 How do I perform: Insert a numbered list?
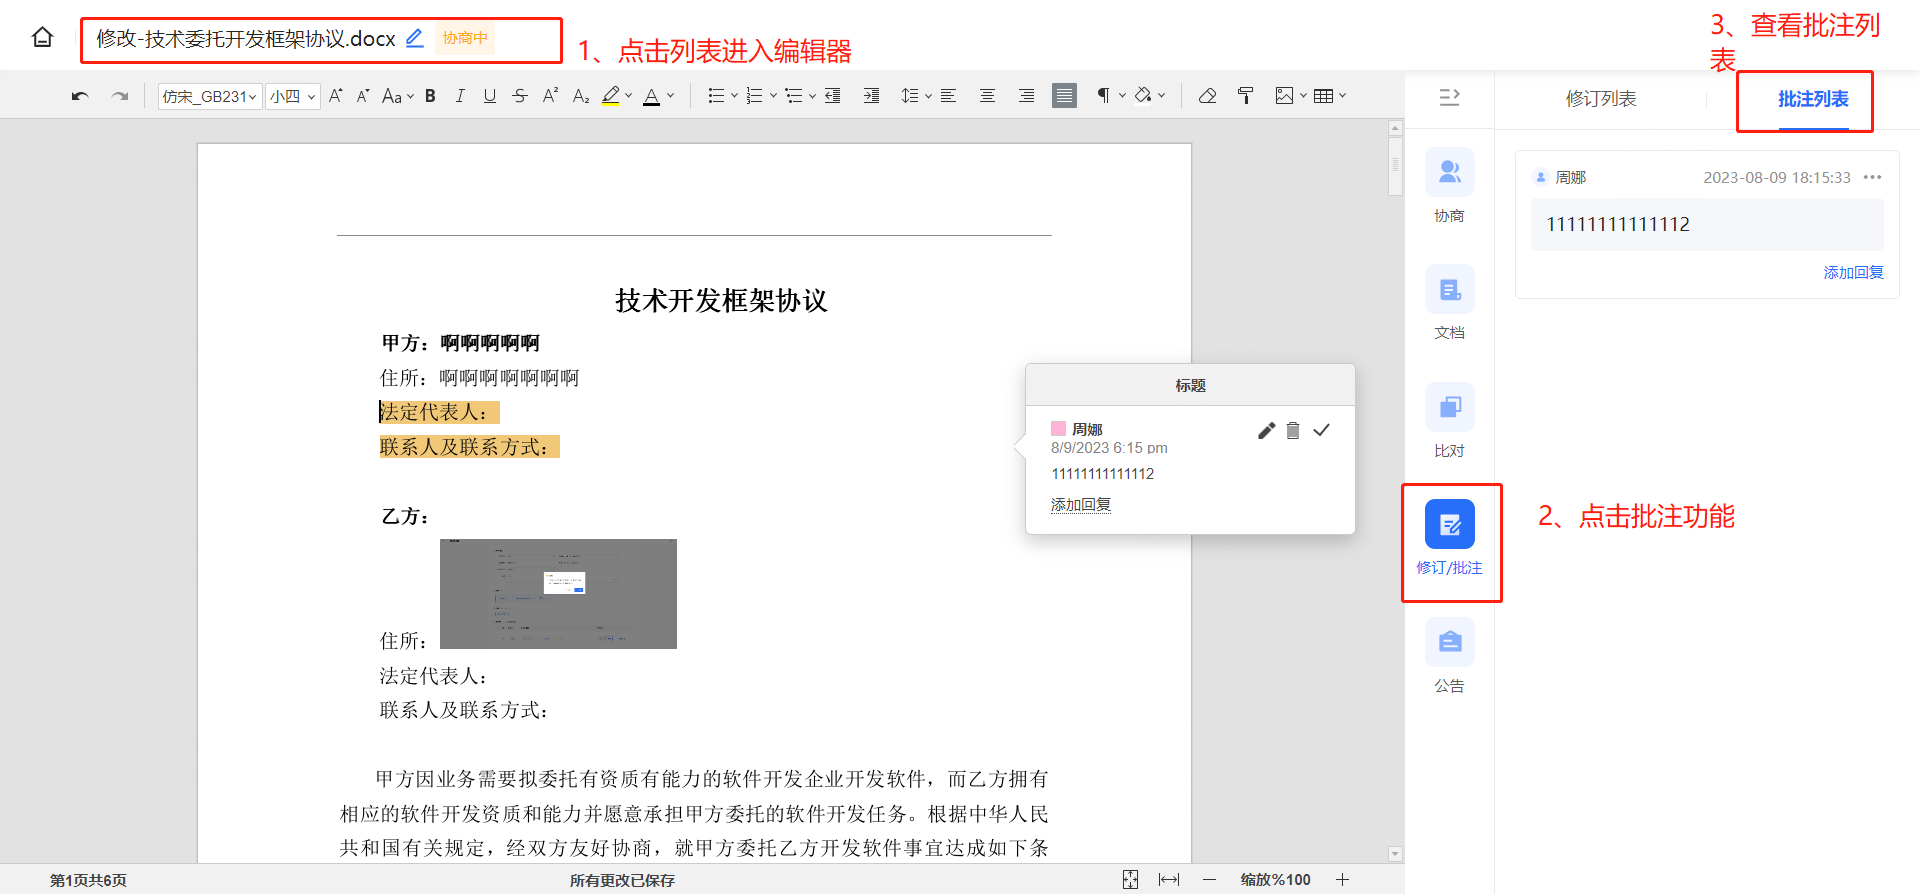[x=755, y=96]
